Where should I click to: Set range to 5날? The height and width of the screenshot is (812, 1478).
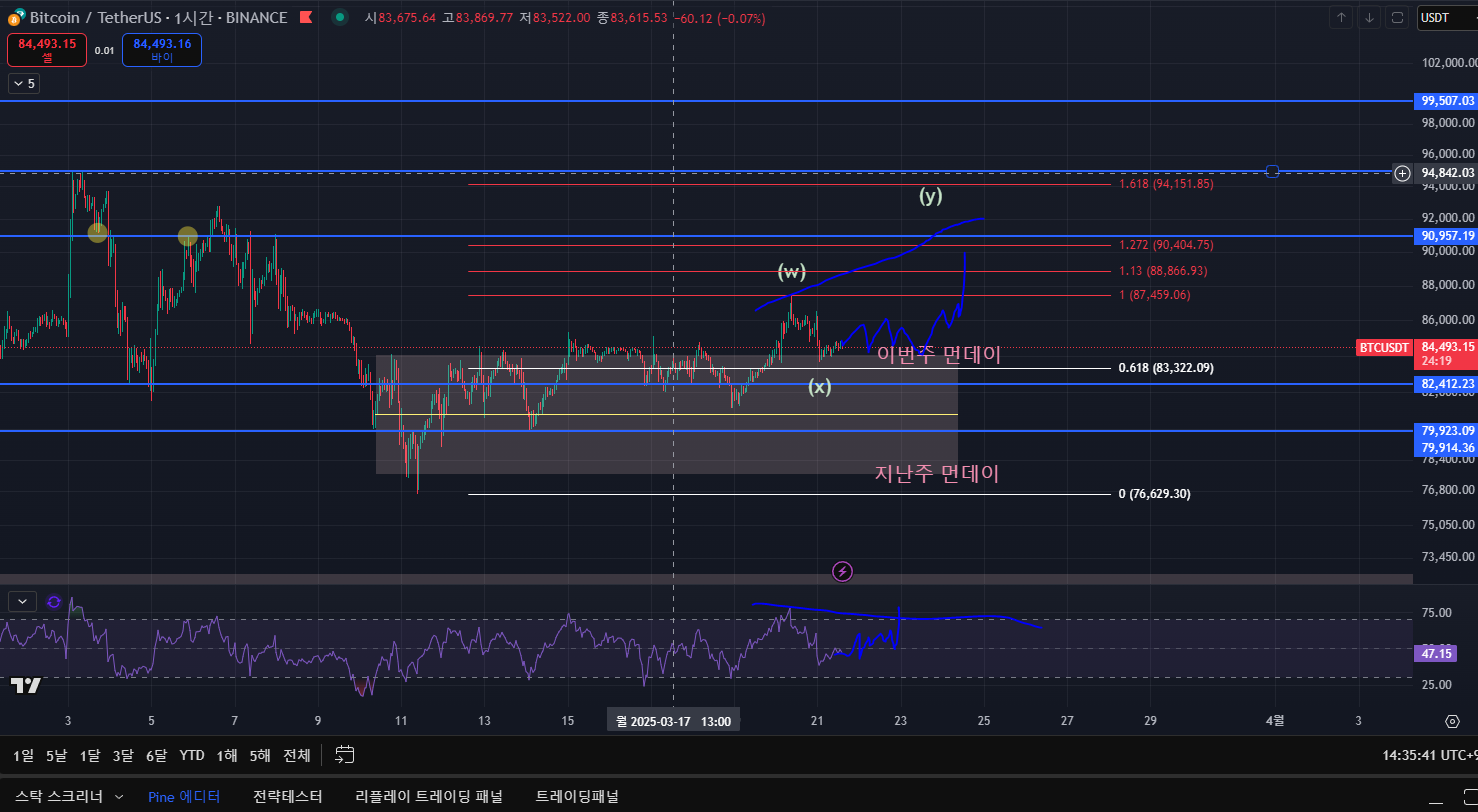click(57, 755)
